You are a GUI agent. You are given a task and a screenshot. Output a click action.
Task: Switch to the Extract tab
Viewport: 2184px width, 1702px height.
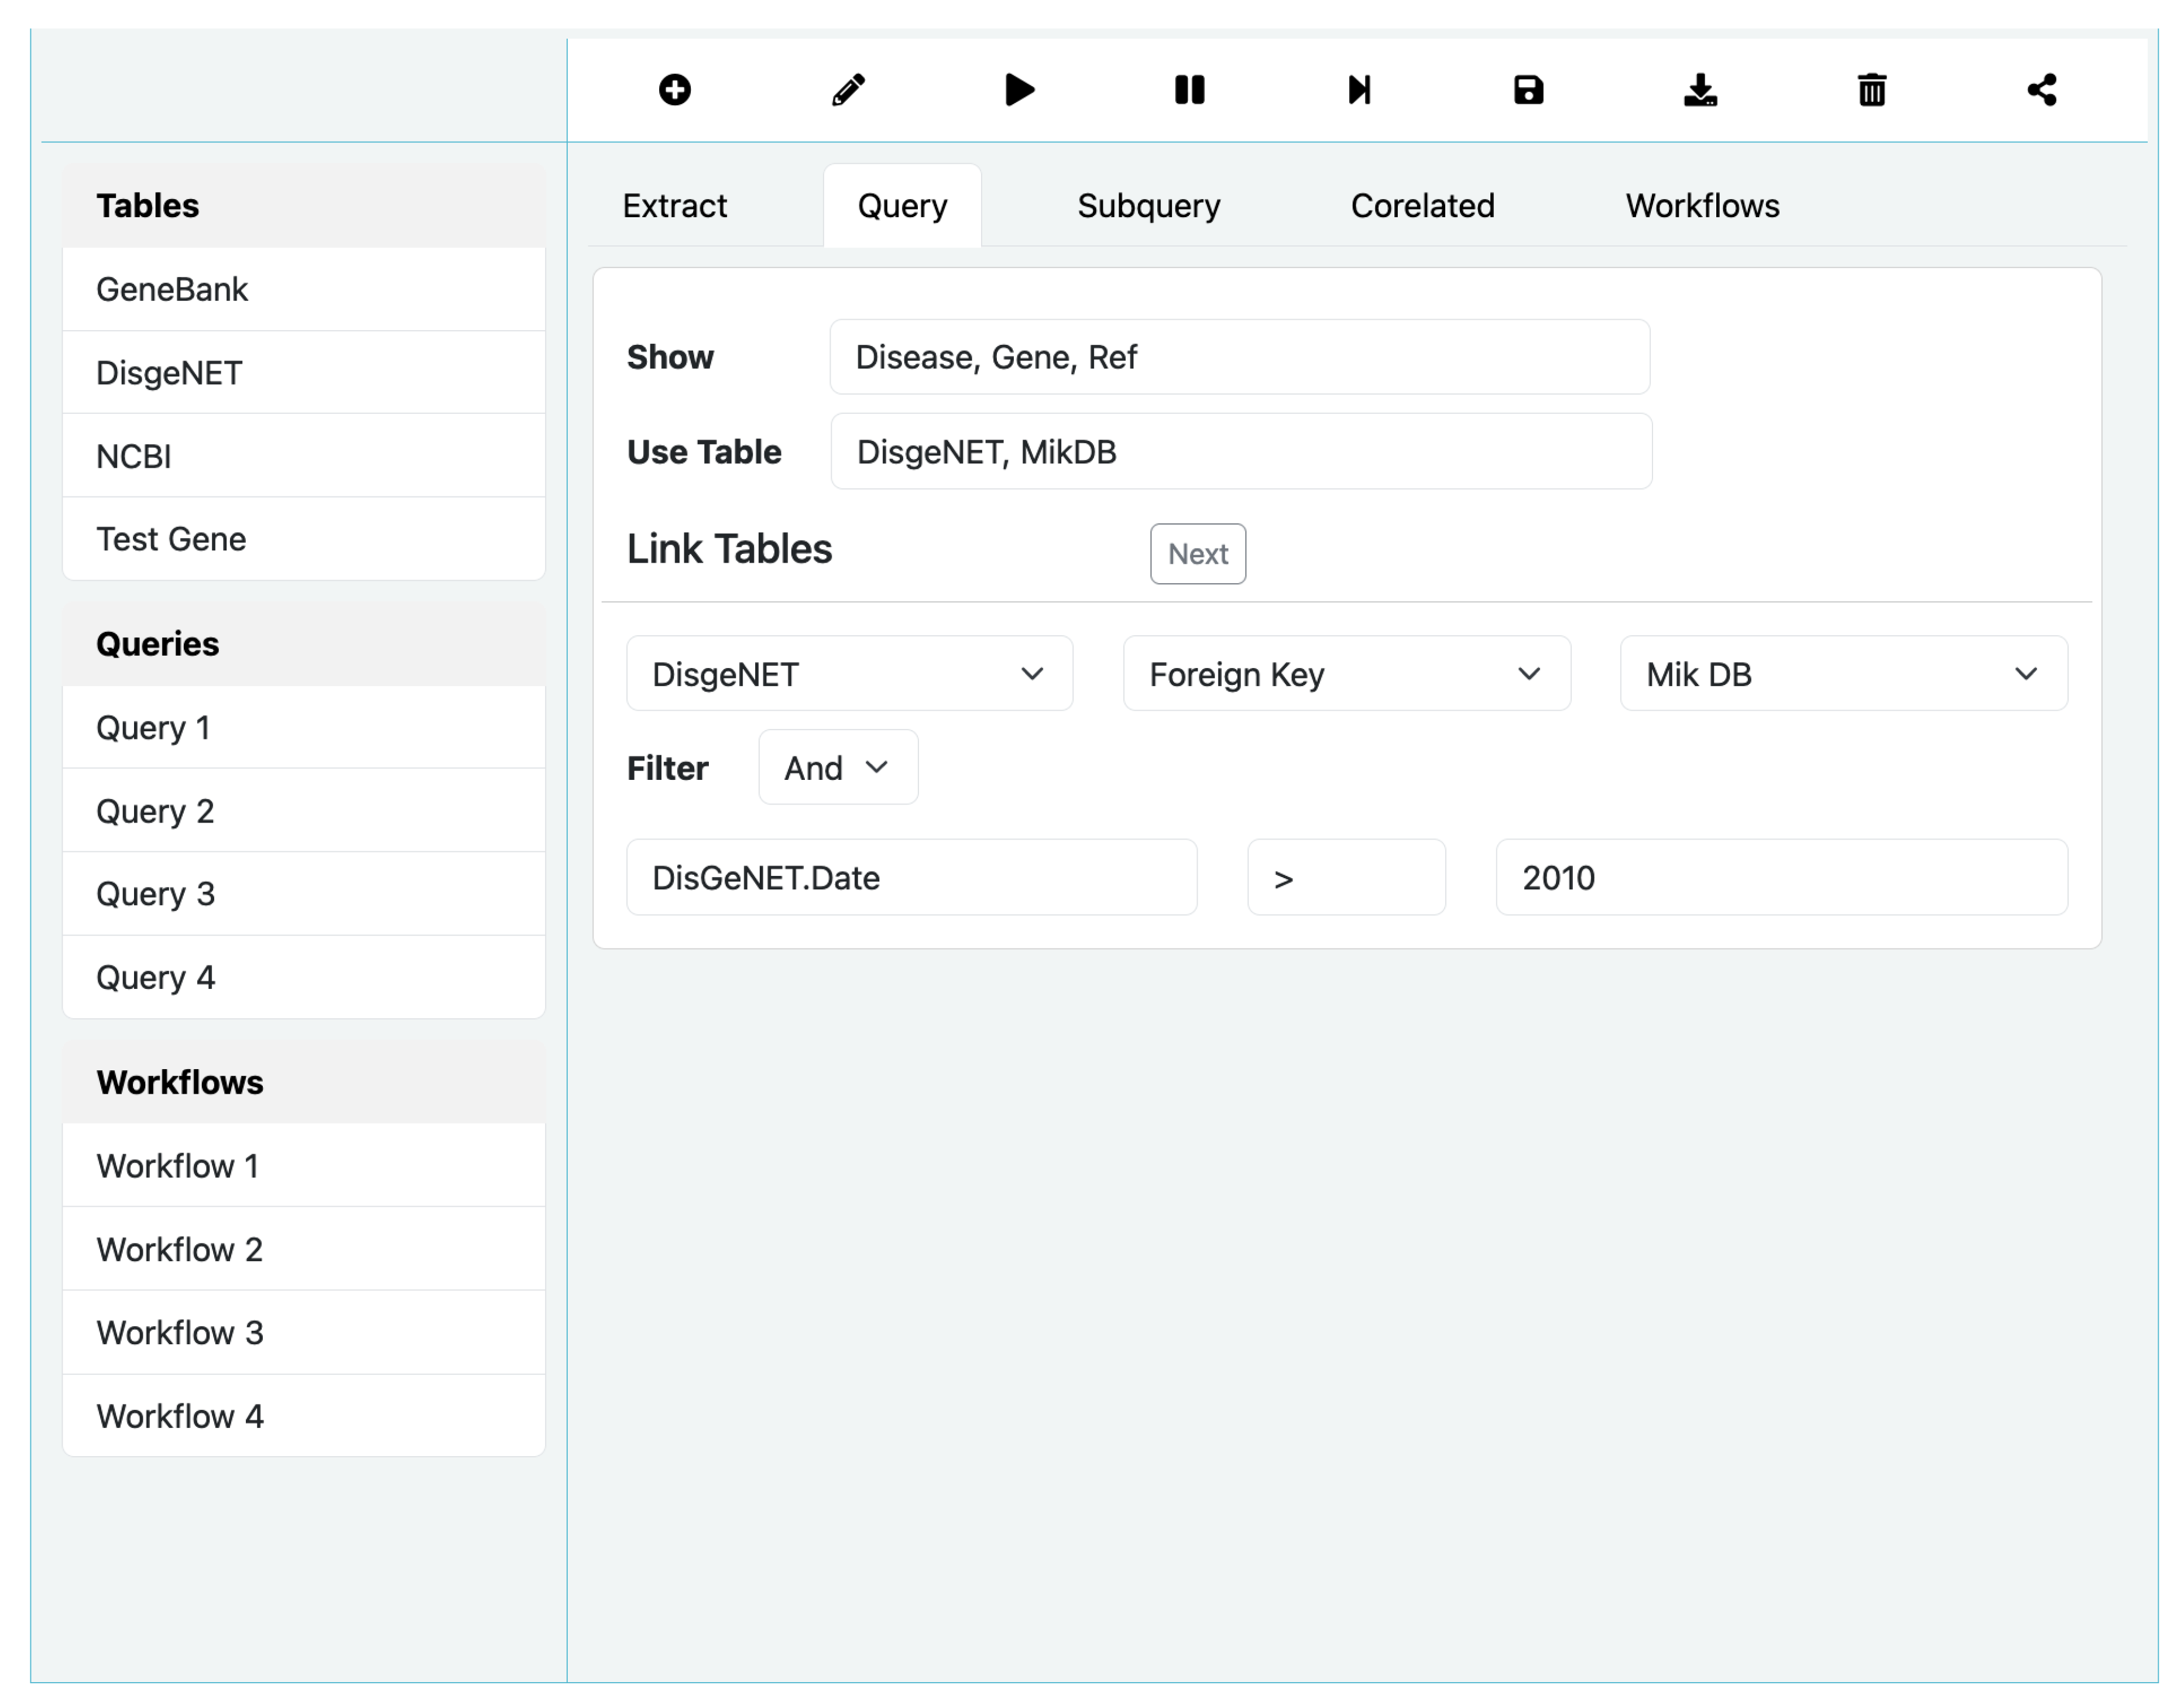pyautogui.click(x=674, y=206)
